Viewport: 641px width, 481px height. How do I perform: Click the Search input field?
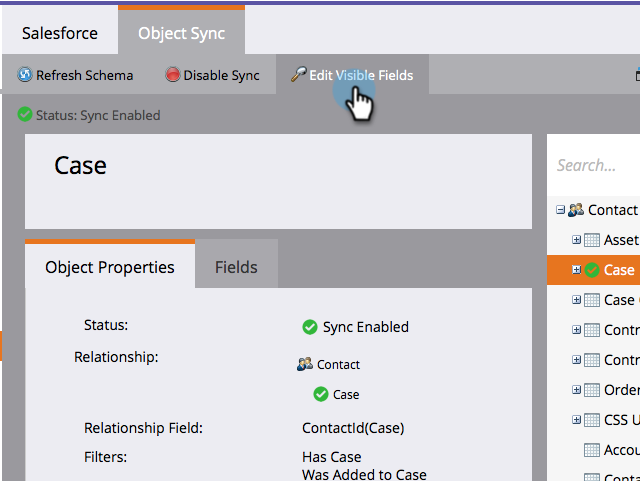pyautogui.click(x=596, y=165)
